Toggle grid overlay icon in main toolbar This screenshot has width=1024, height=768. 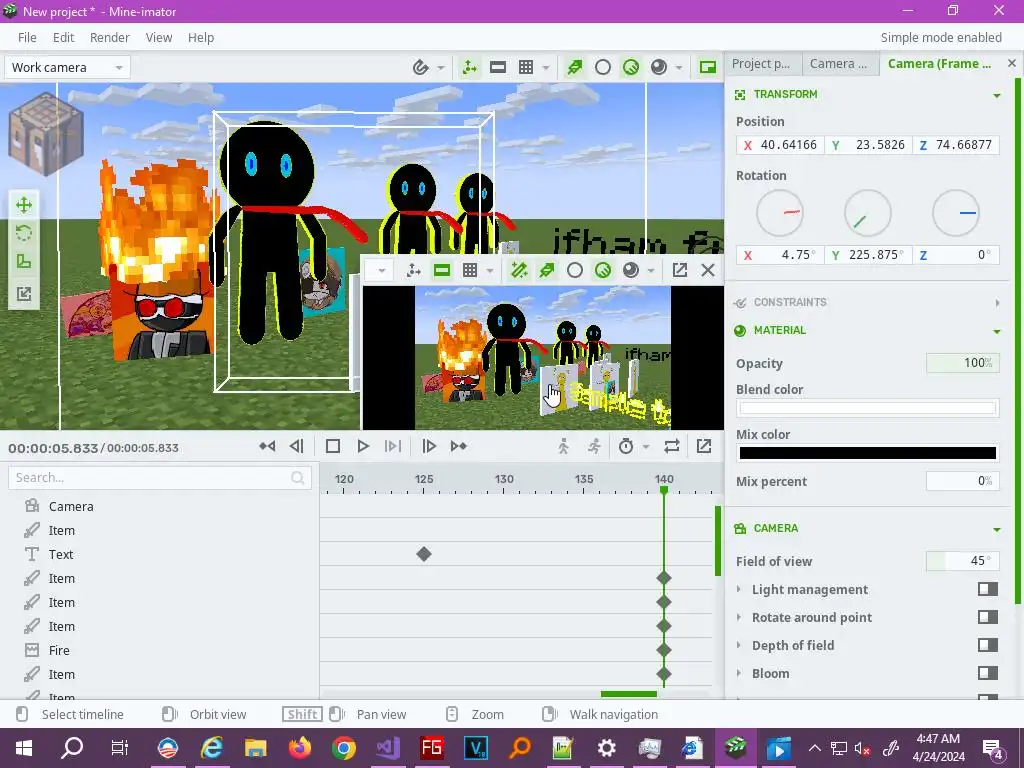coord(526,67)
